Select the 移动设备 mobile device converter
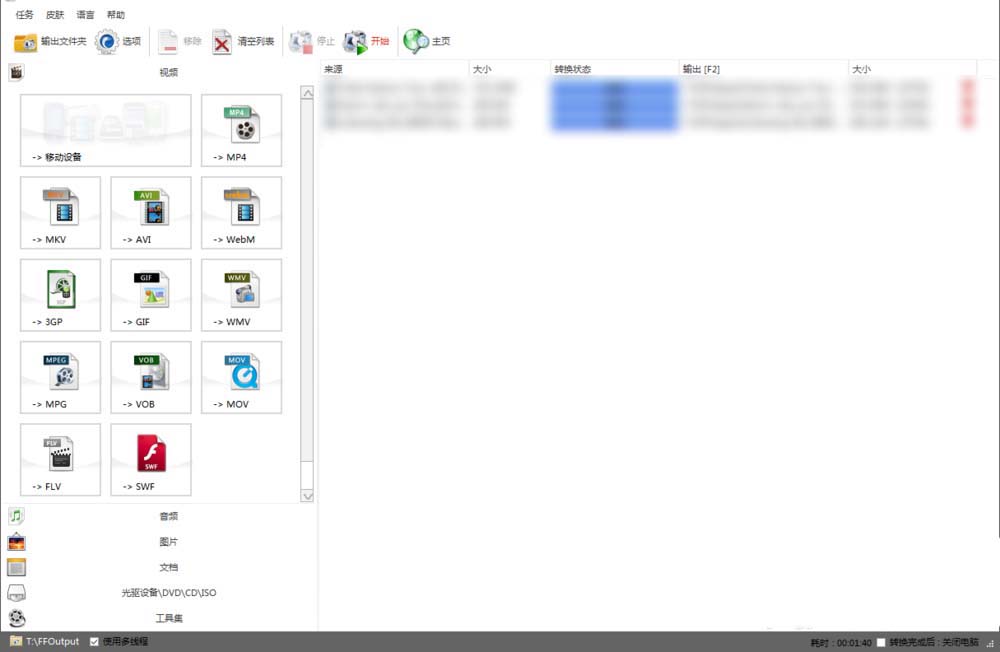1000x652 pixels. click(x=106, y=130)
